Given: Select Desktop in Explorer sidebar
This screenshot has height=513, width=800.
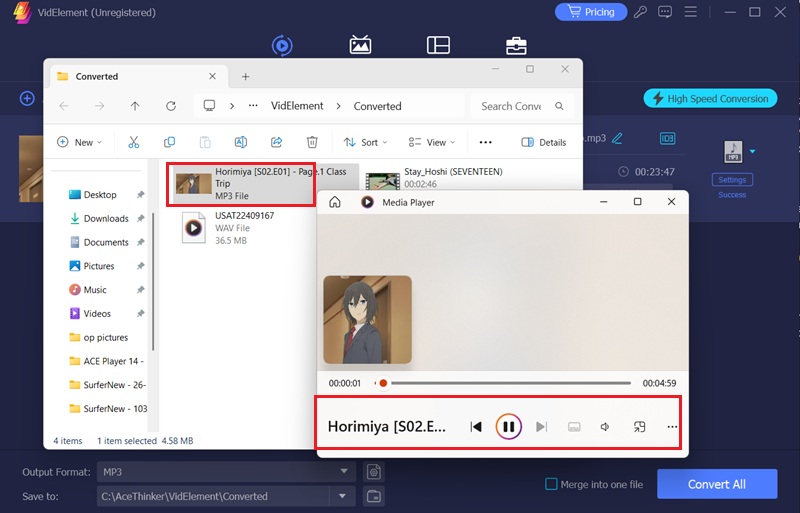Looking at the screenshot, I should [x=100, y=194].
